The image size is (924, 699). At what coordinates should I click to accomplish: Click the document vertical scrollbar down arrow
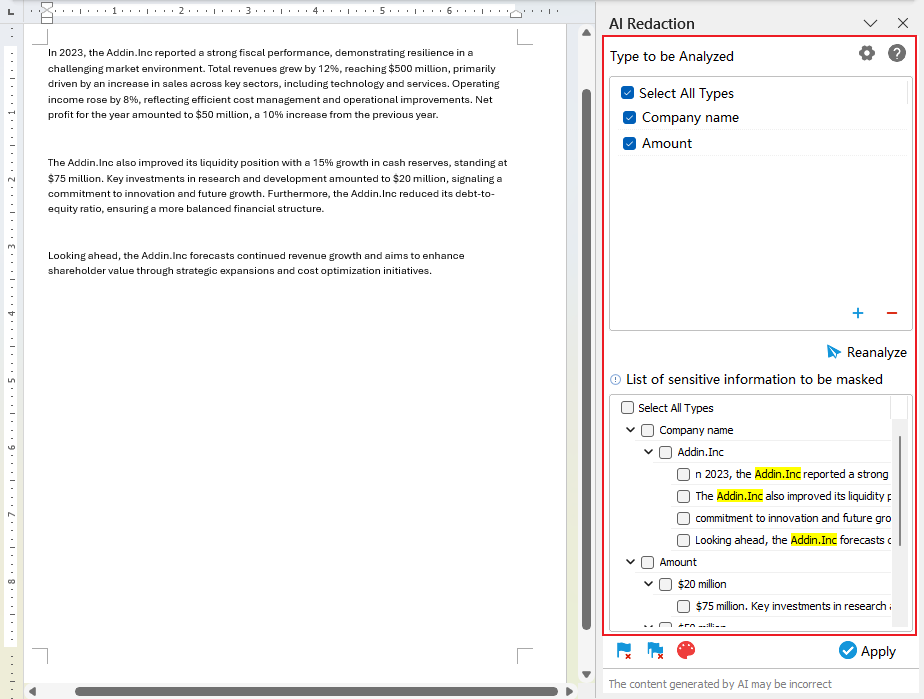coord(586,674)
